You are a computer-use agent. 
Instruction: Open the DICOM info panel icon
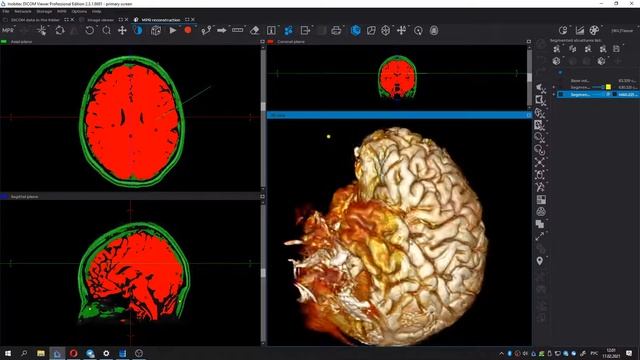pyautogui.click(x=271, y=30)
